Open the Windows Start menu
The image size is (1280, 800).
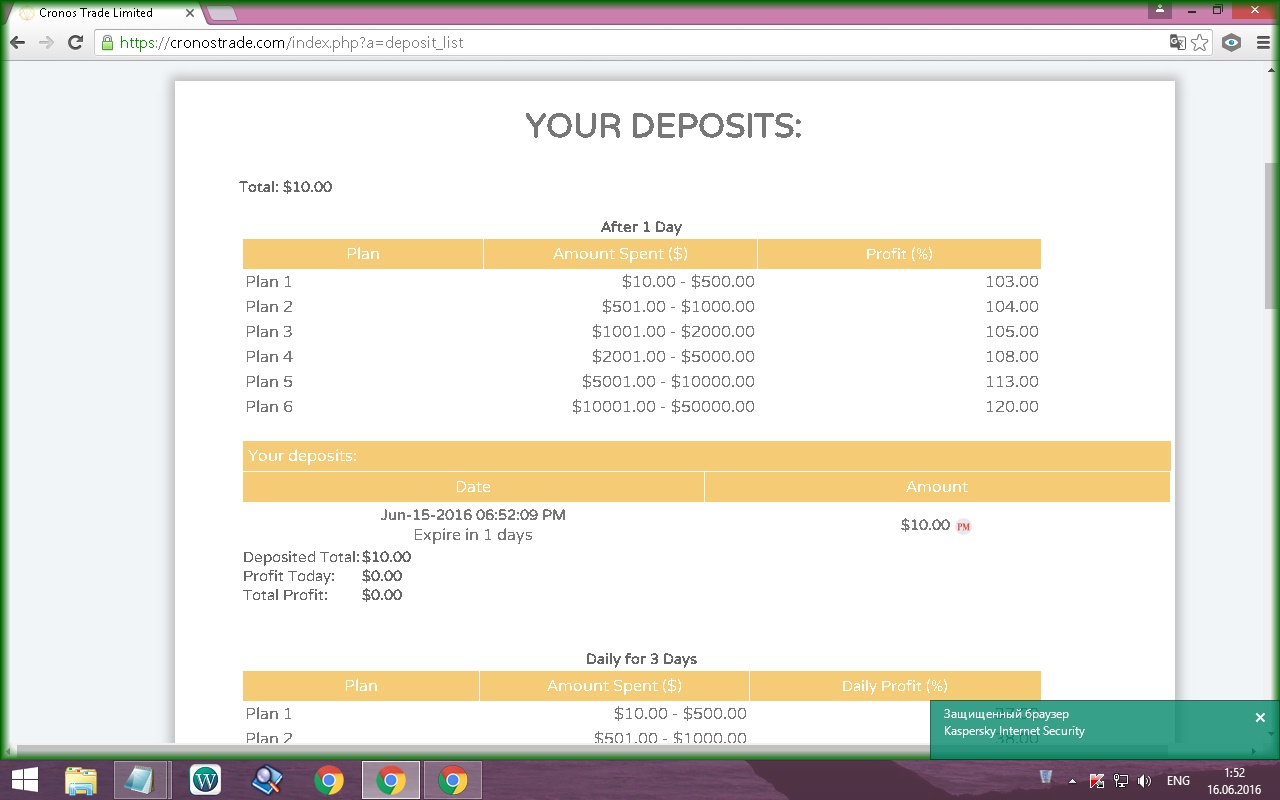point(24,780)
